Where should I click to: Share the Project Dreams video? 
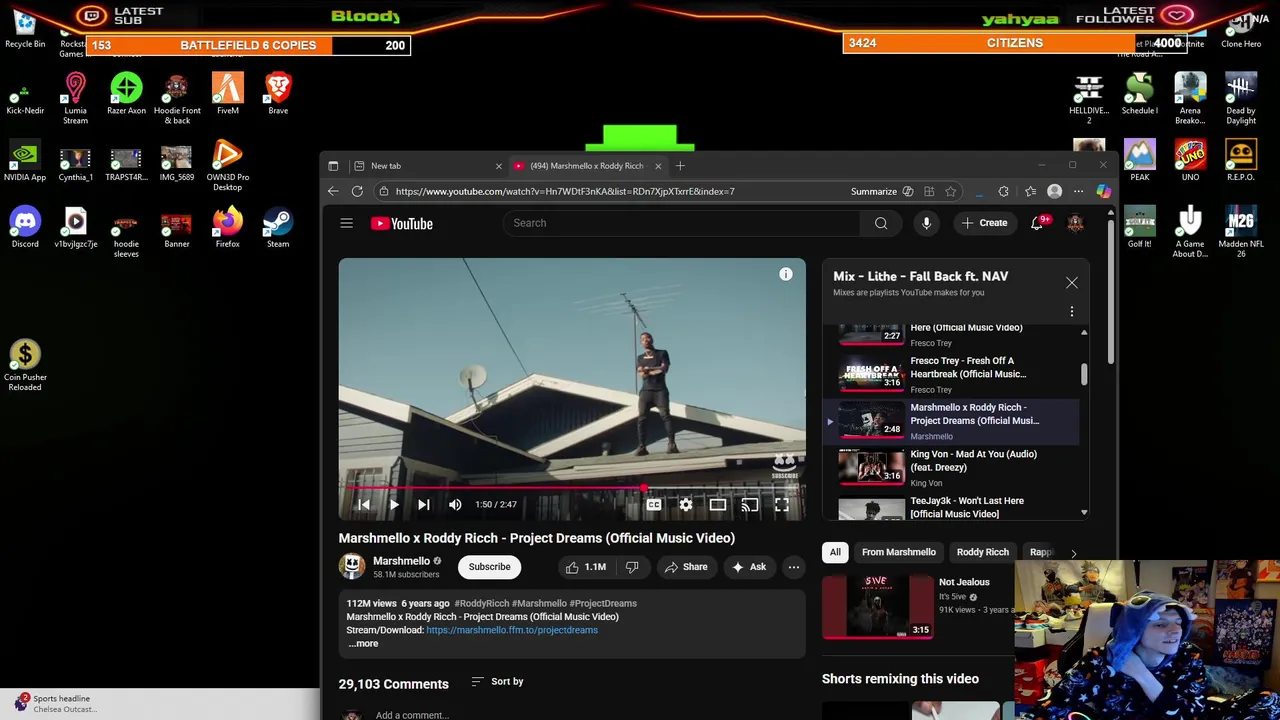pos(686,567)
